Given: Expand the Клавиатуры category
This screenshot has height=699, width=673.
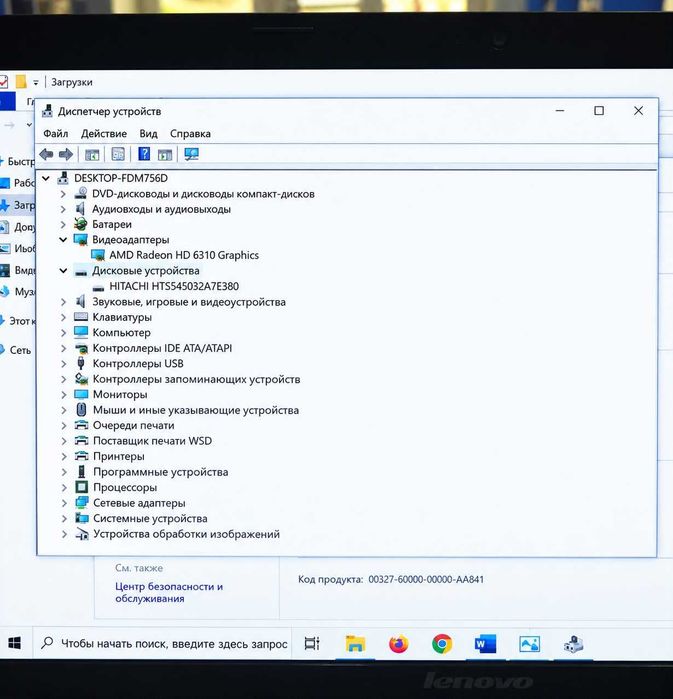Looking at the screenshot, I should tap(63, 317).
